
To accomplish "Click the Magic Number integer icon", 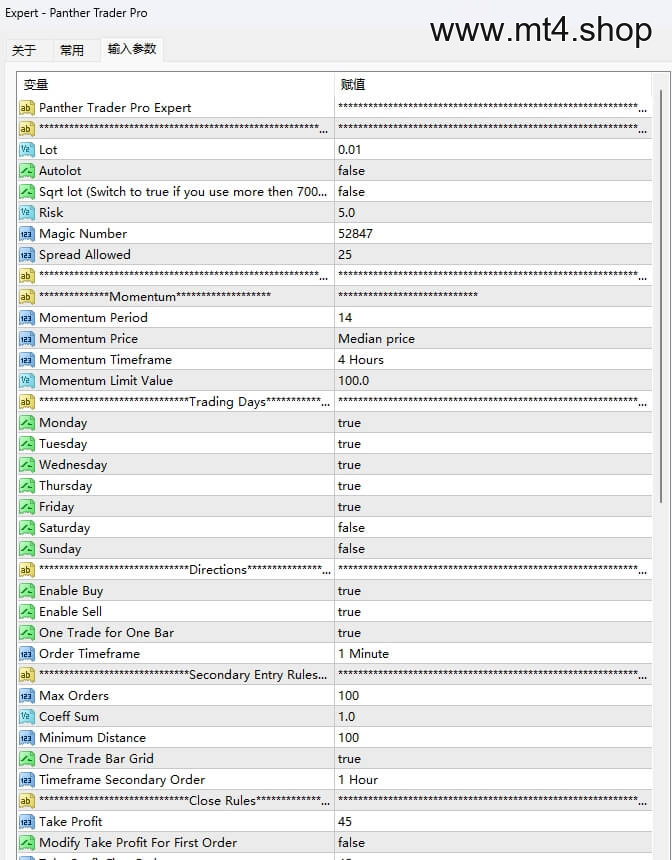I will 26,234.
